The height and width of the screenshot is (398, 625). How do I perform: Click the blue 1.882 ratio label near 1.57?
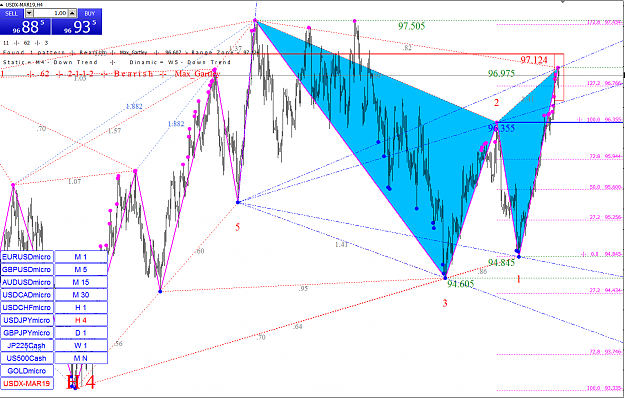(134, 106)
